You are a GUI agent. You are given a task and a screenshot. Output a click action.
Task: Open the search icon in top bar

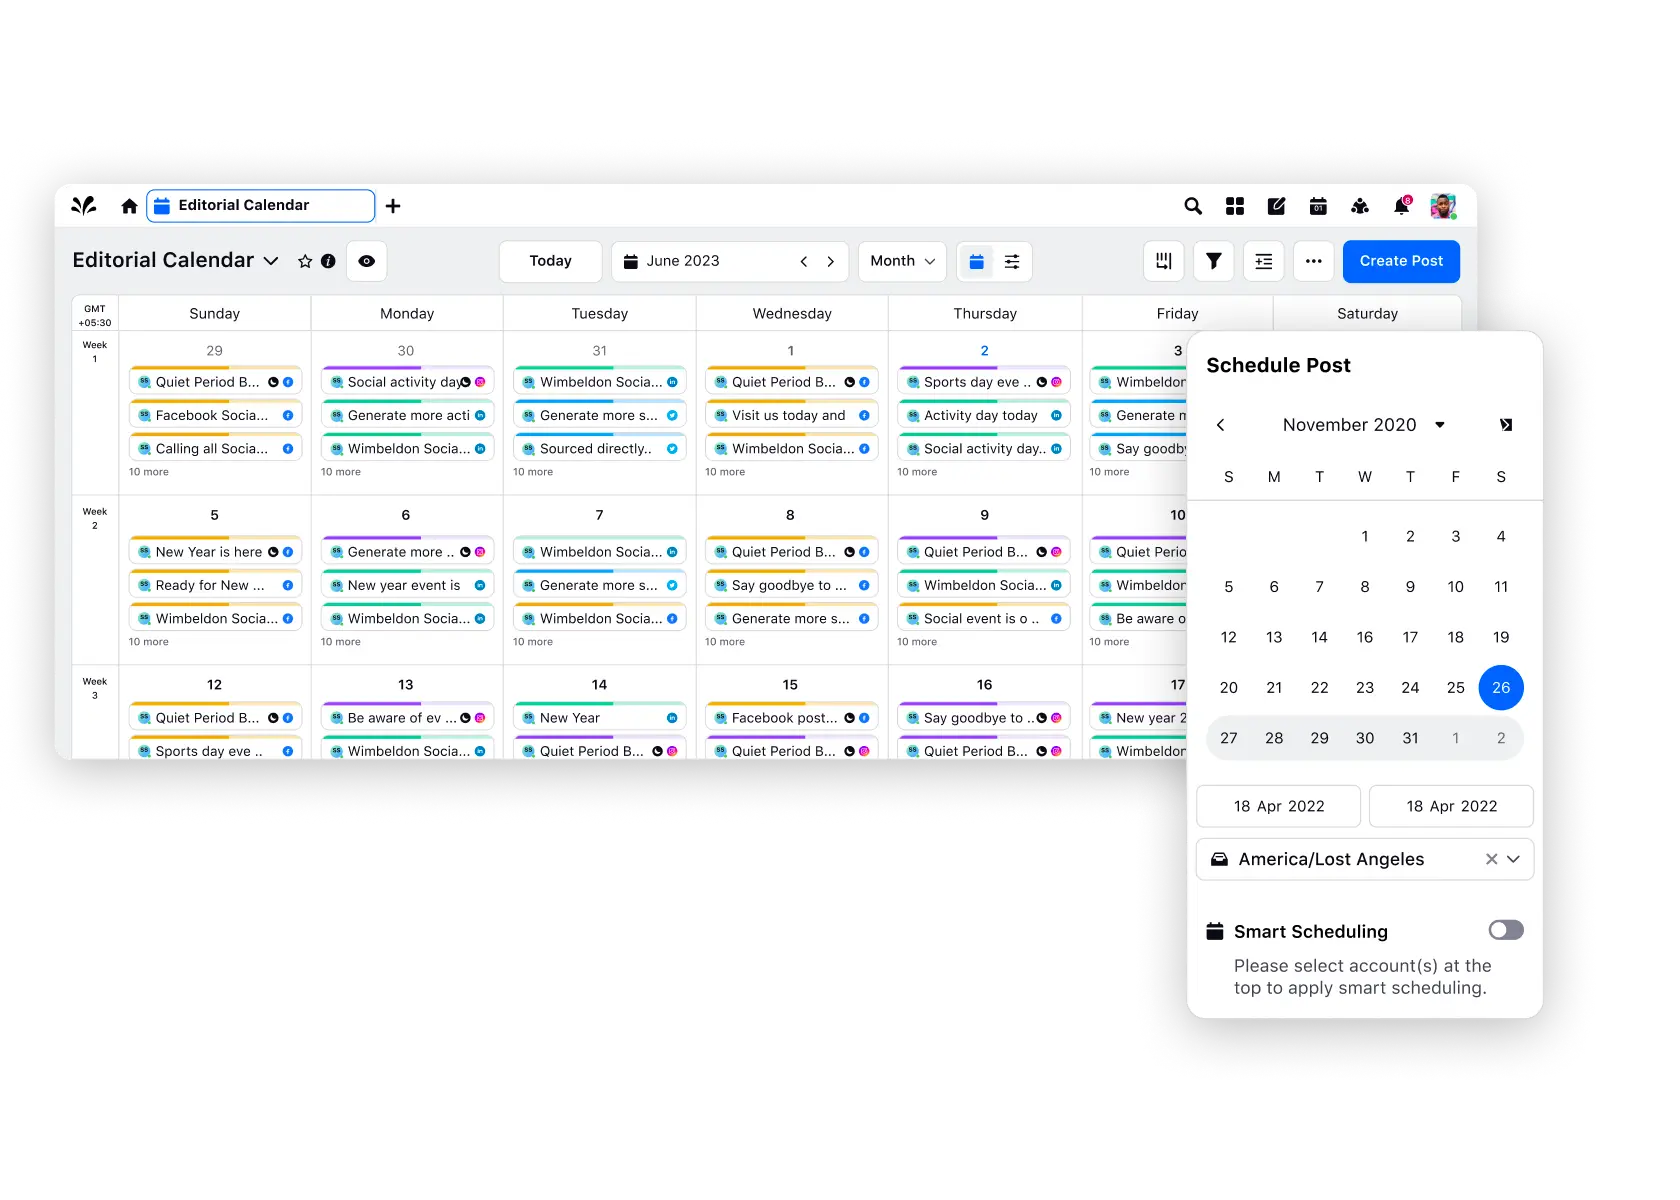pyautogui.click(x=1192, y=206)
